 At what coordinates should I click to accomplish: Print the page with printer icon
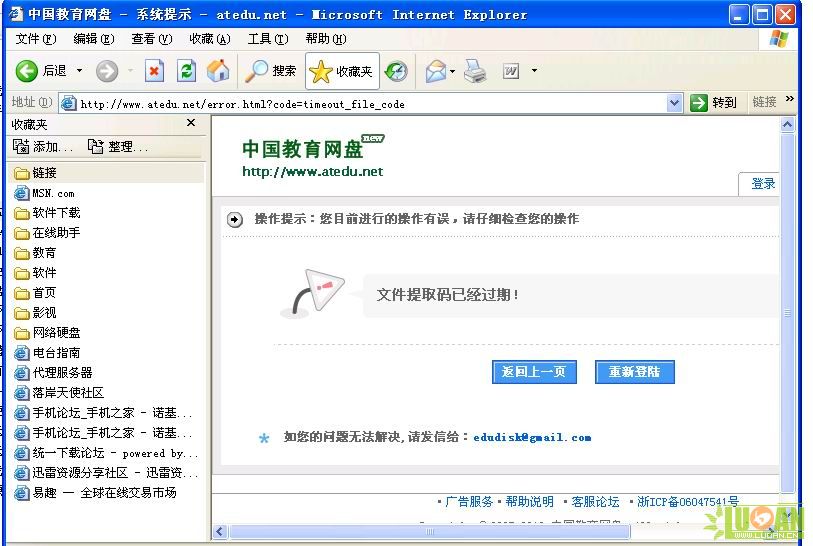[x=474, y=71]
